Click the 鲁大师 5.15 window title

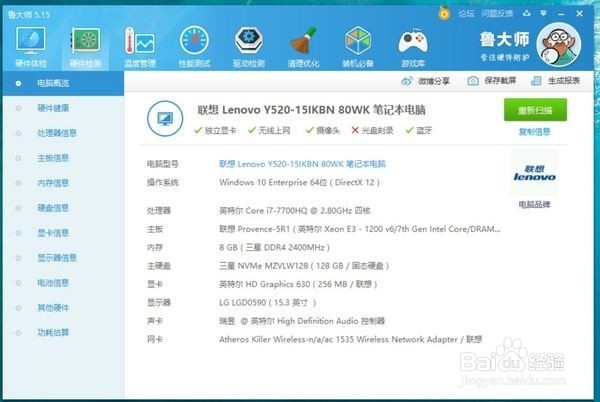[29, 15]
